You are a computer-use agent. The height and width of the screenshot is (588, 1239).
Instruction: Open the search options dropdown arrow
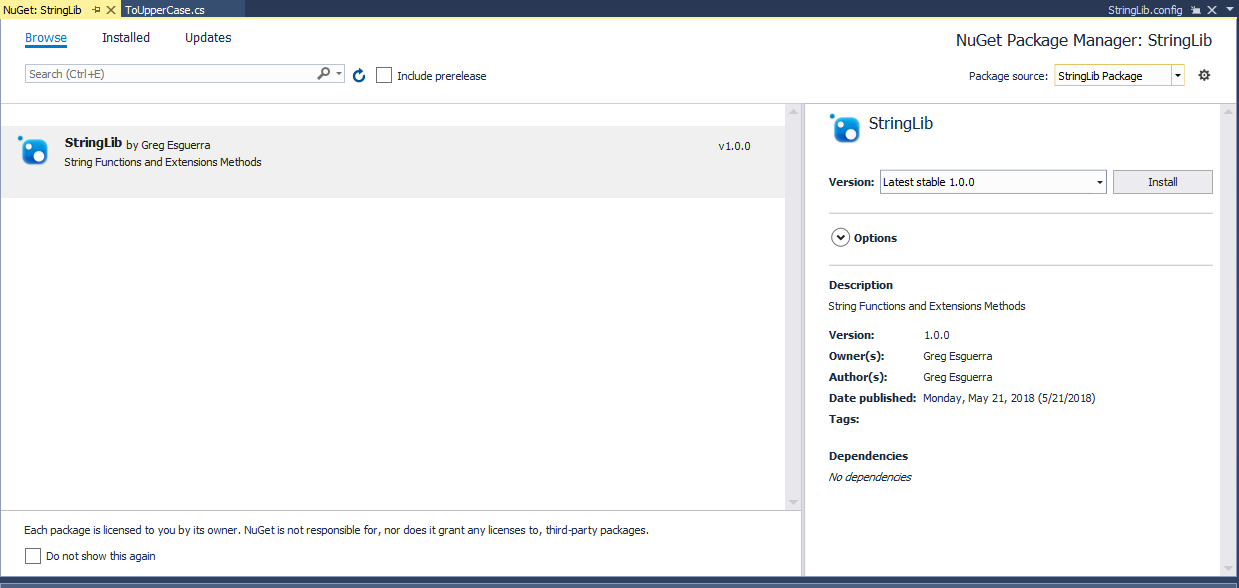(340, 74)
